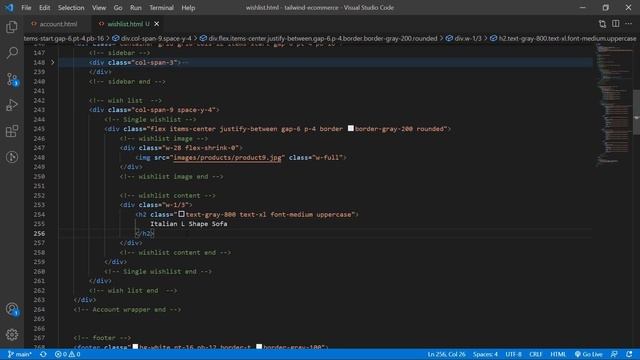The width and height of the screenshot is (640, 360).
Task: Change end of line sequence CRLF
Action: [x=536, y=354]
